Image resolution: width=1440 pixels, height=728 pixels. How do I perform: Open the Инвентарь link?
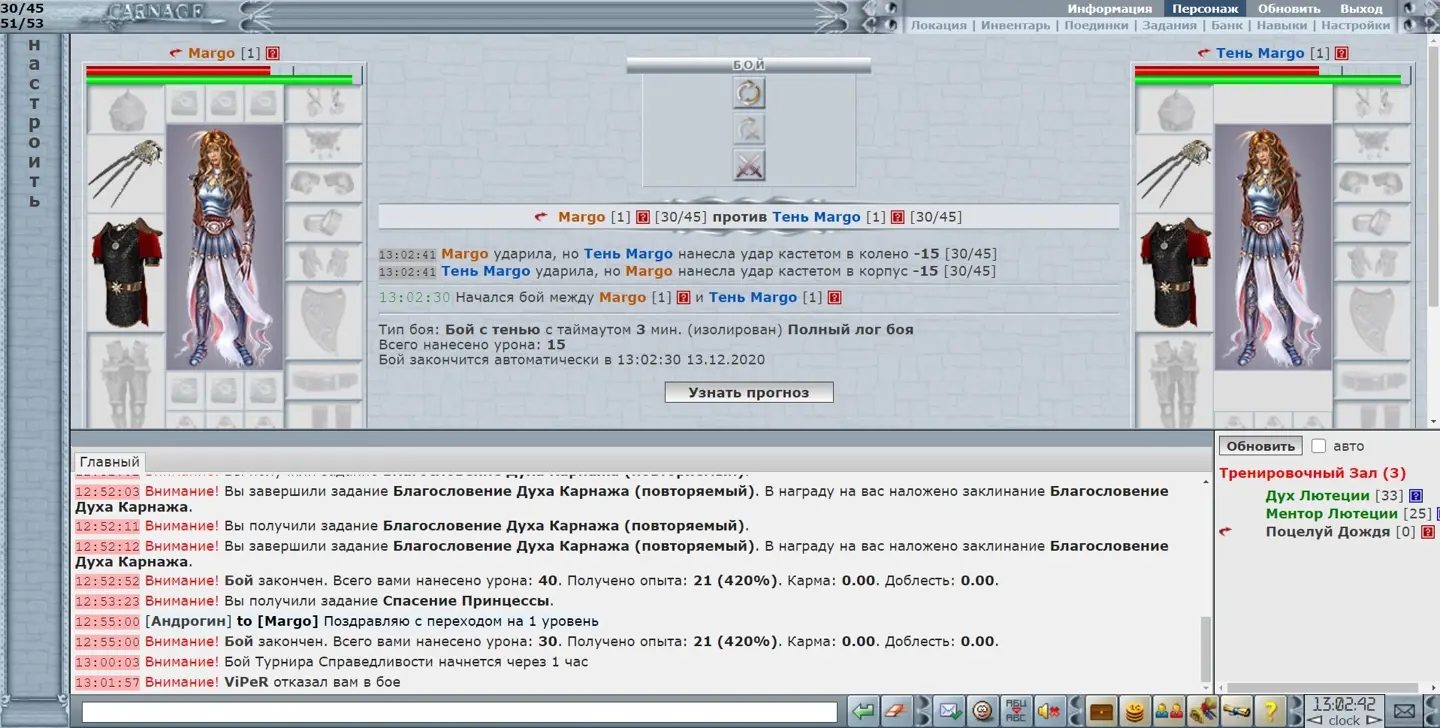(x=1015, y=26)
